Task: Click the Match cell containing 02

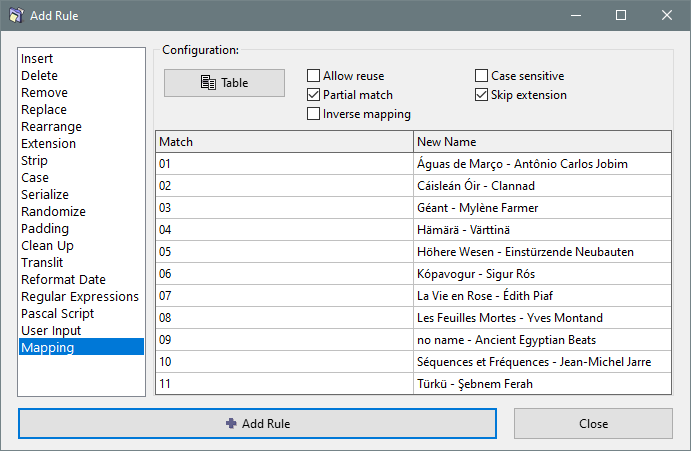Action: coord(284,186)
